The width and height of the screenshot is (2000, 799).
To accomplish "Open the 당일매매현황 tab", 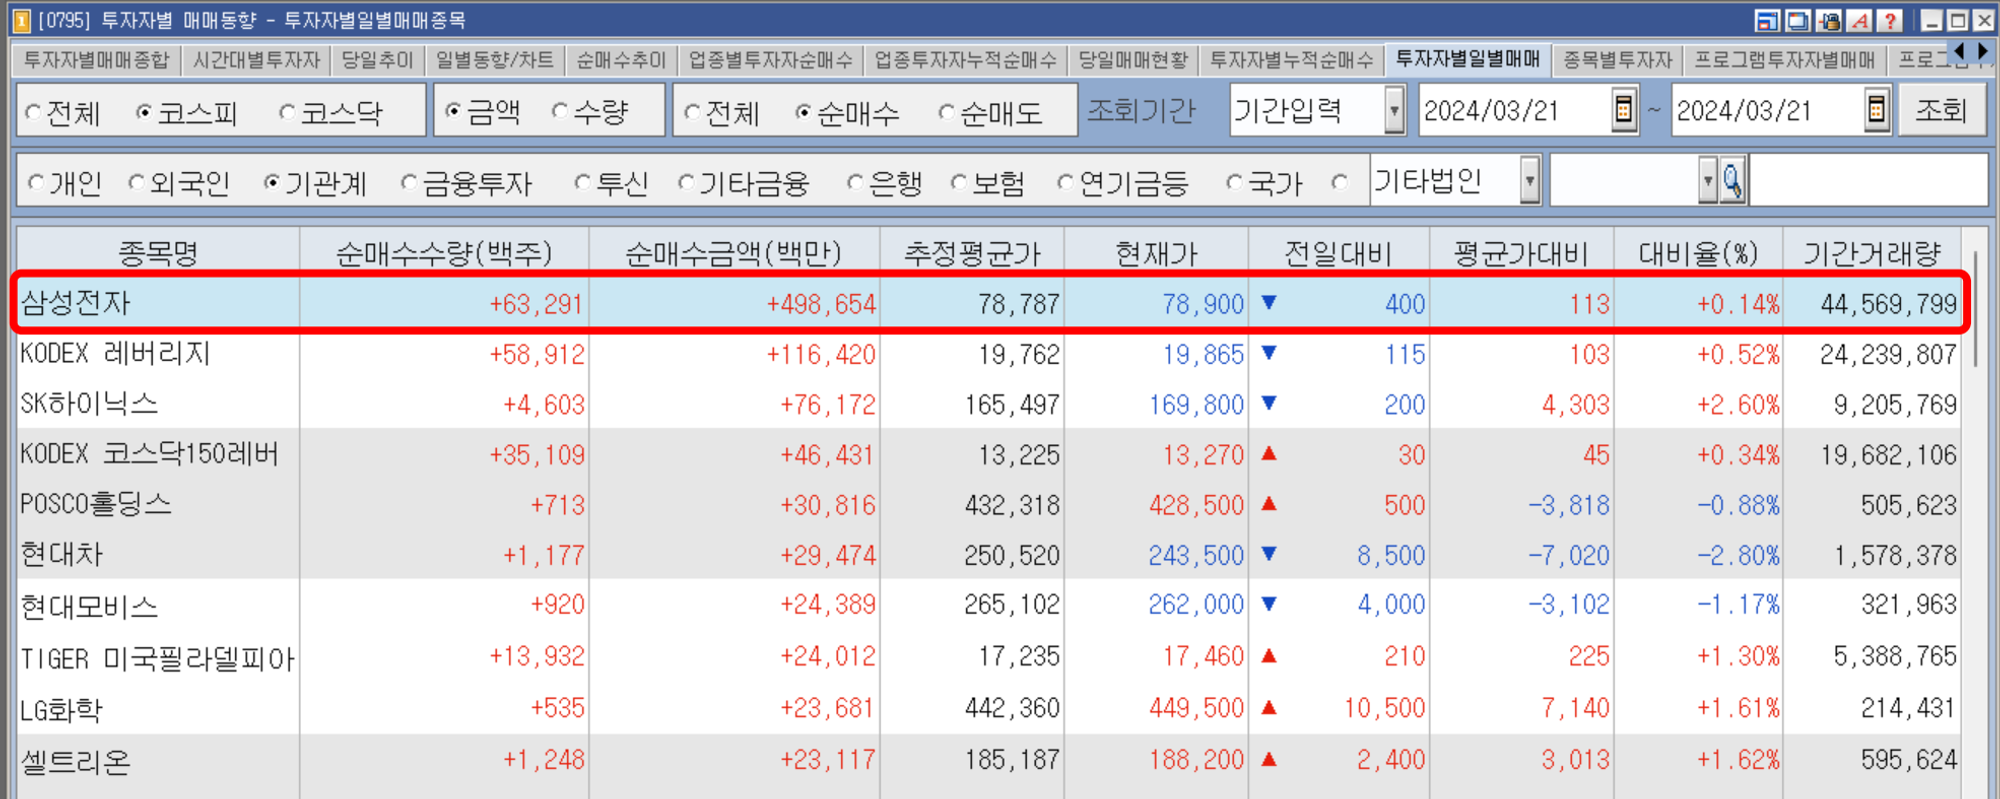I will point(1133,60).
